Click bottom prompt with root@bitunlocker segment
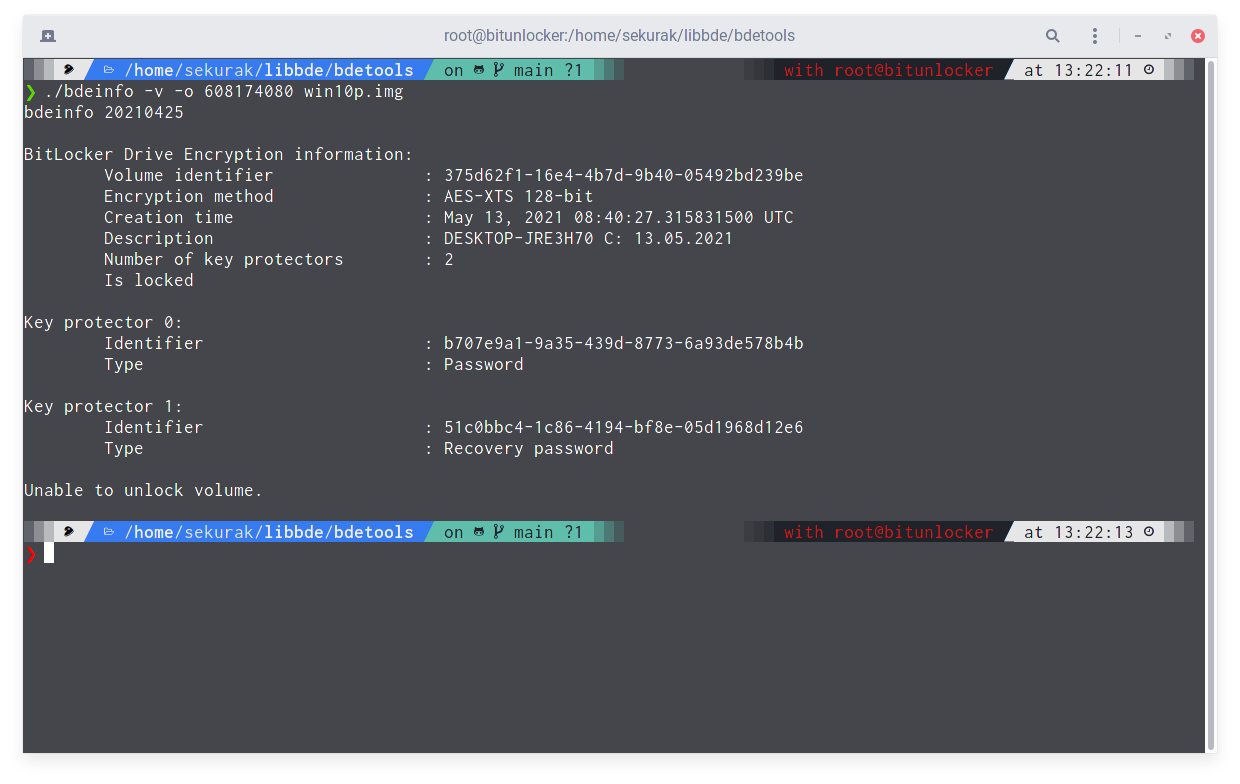 [x=889, y=532]
